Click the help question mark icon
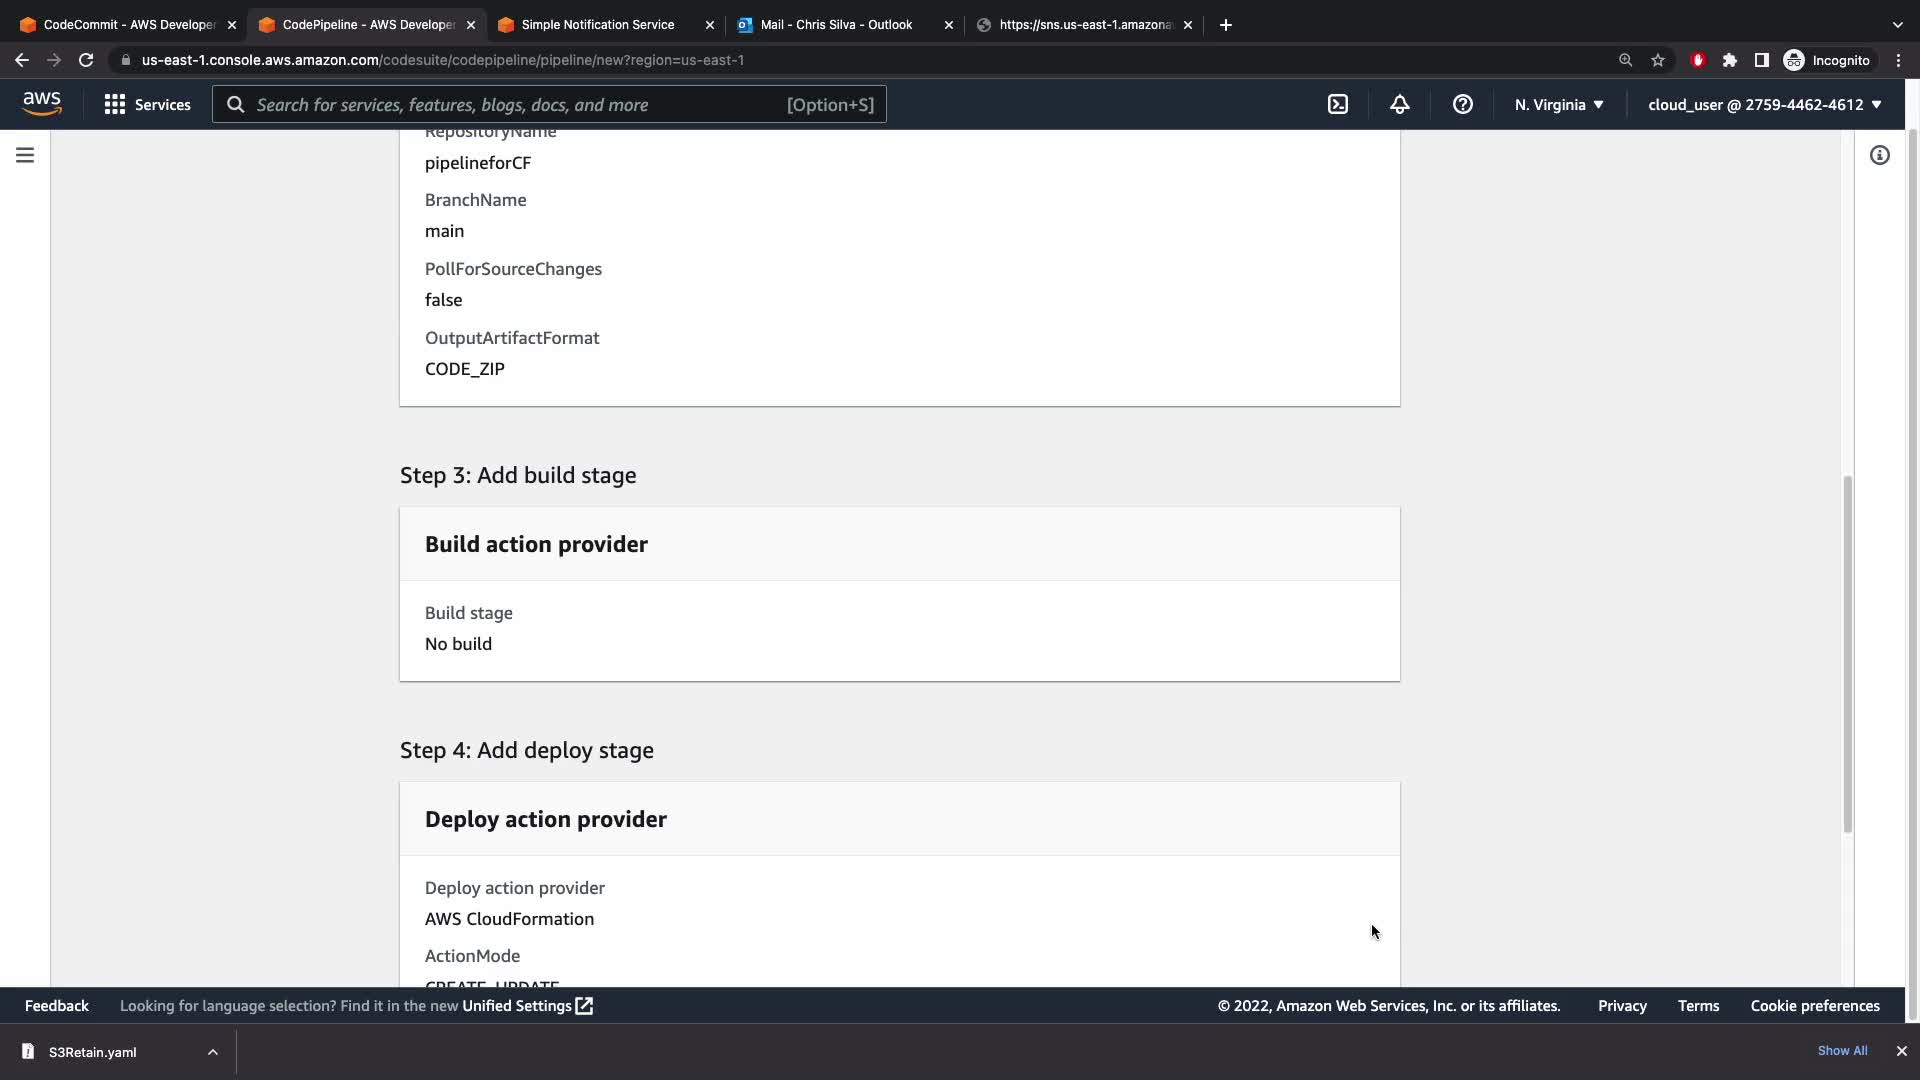This screenshot has height=1080, width=1920. (1462, 104)
